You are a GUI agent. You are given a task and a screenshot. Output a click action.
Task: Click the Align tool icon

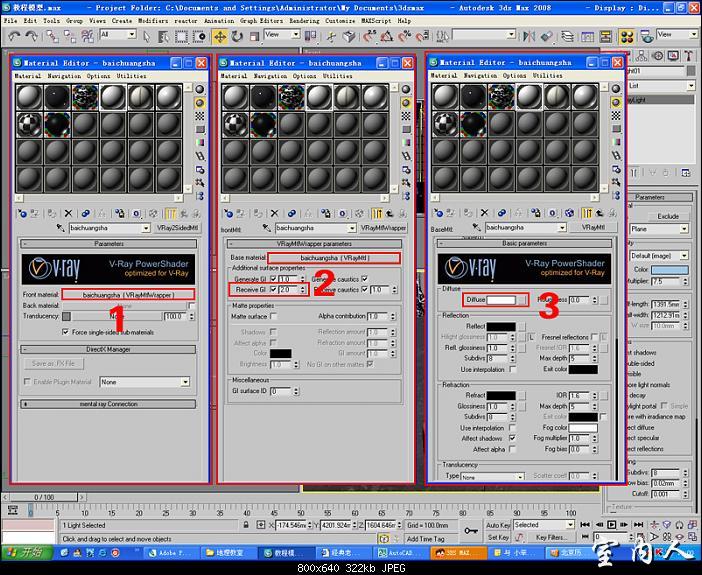coord(546,36)
